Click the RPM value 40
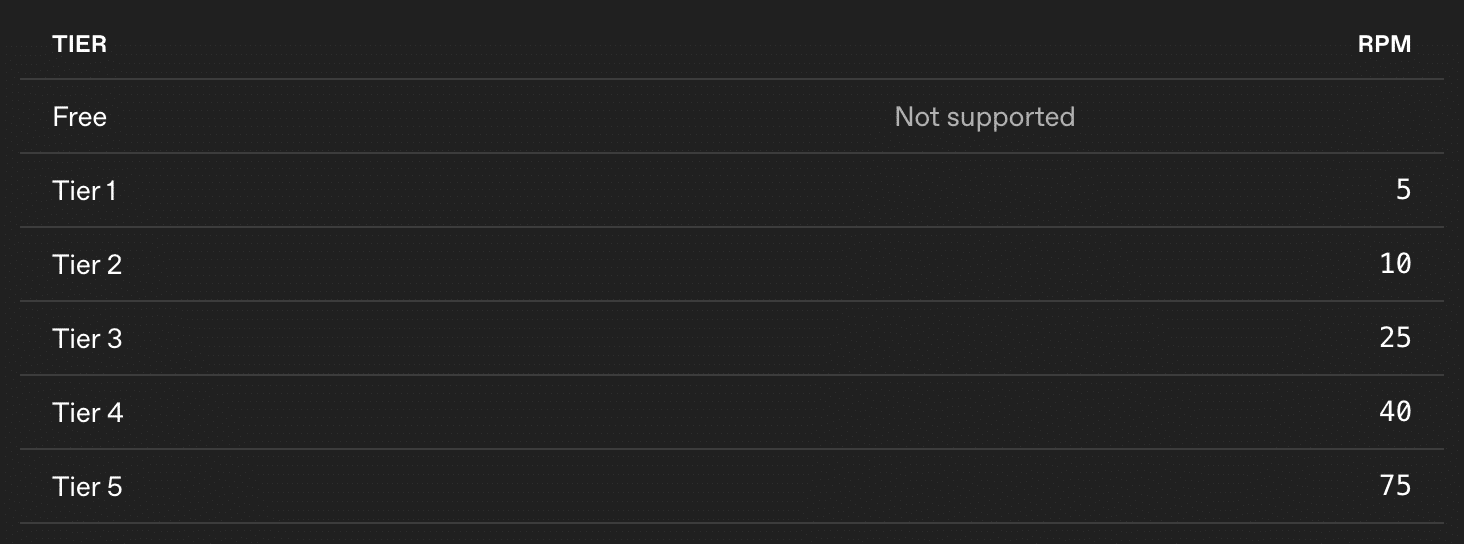1464x544 pixels. pyautogui.click(x=1395, y=412)
